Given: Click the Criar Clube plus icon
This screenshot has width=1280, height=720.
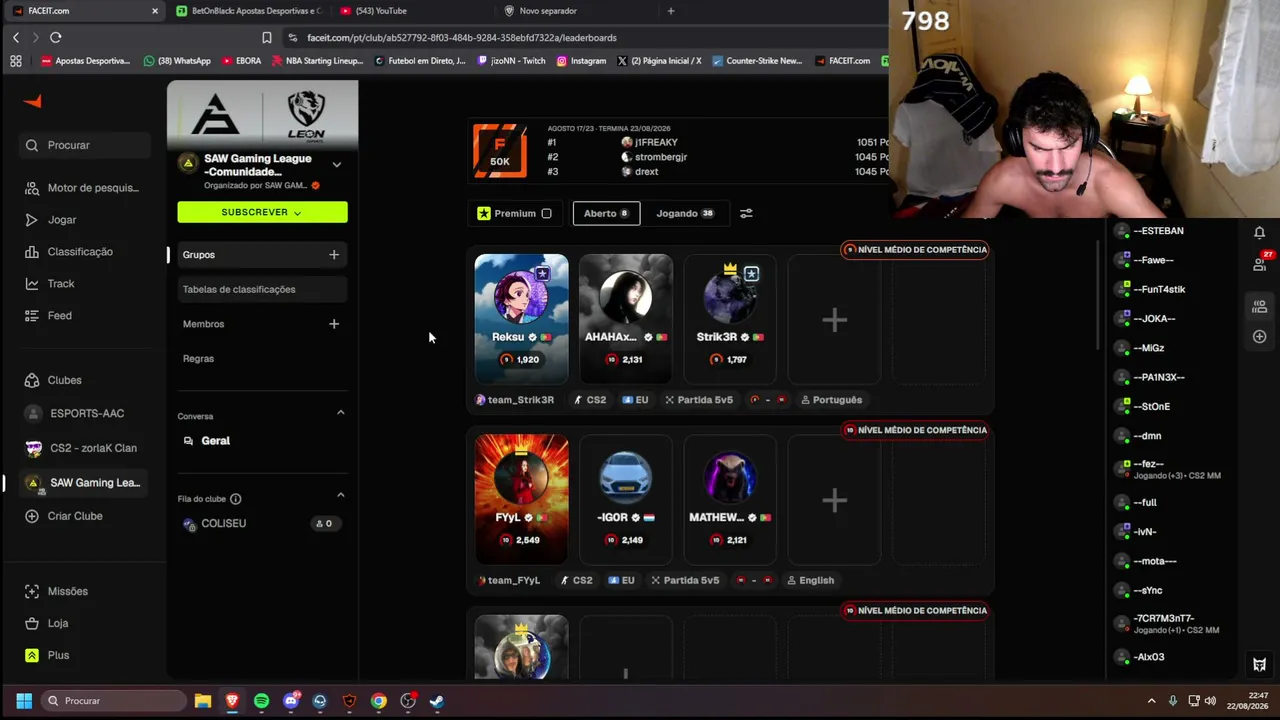Looking at the screenshot, I should (x=32, y=516).
